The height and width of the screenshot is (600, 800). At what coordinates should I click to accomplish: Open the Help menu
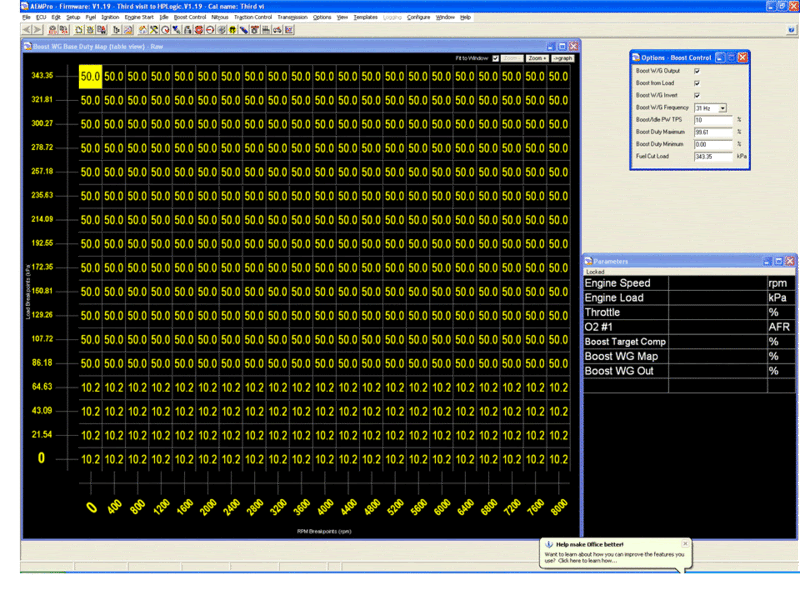(465, 17)
